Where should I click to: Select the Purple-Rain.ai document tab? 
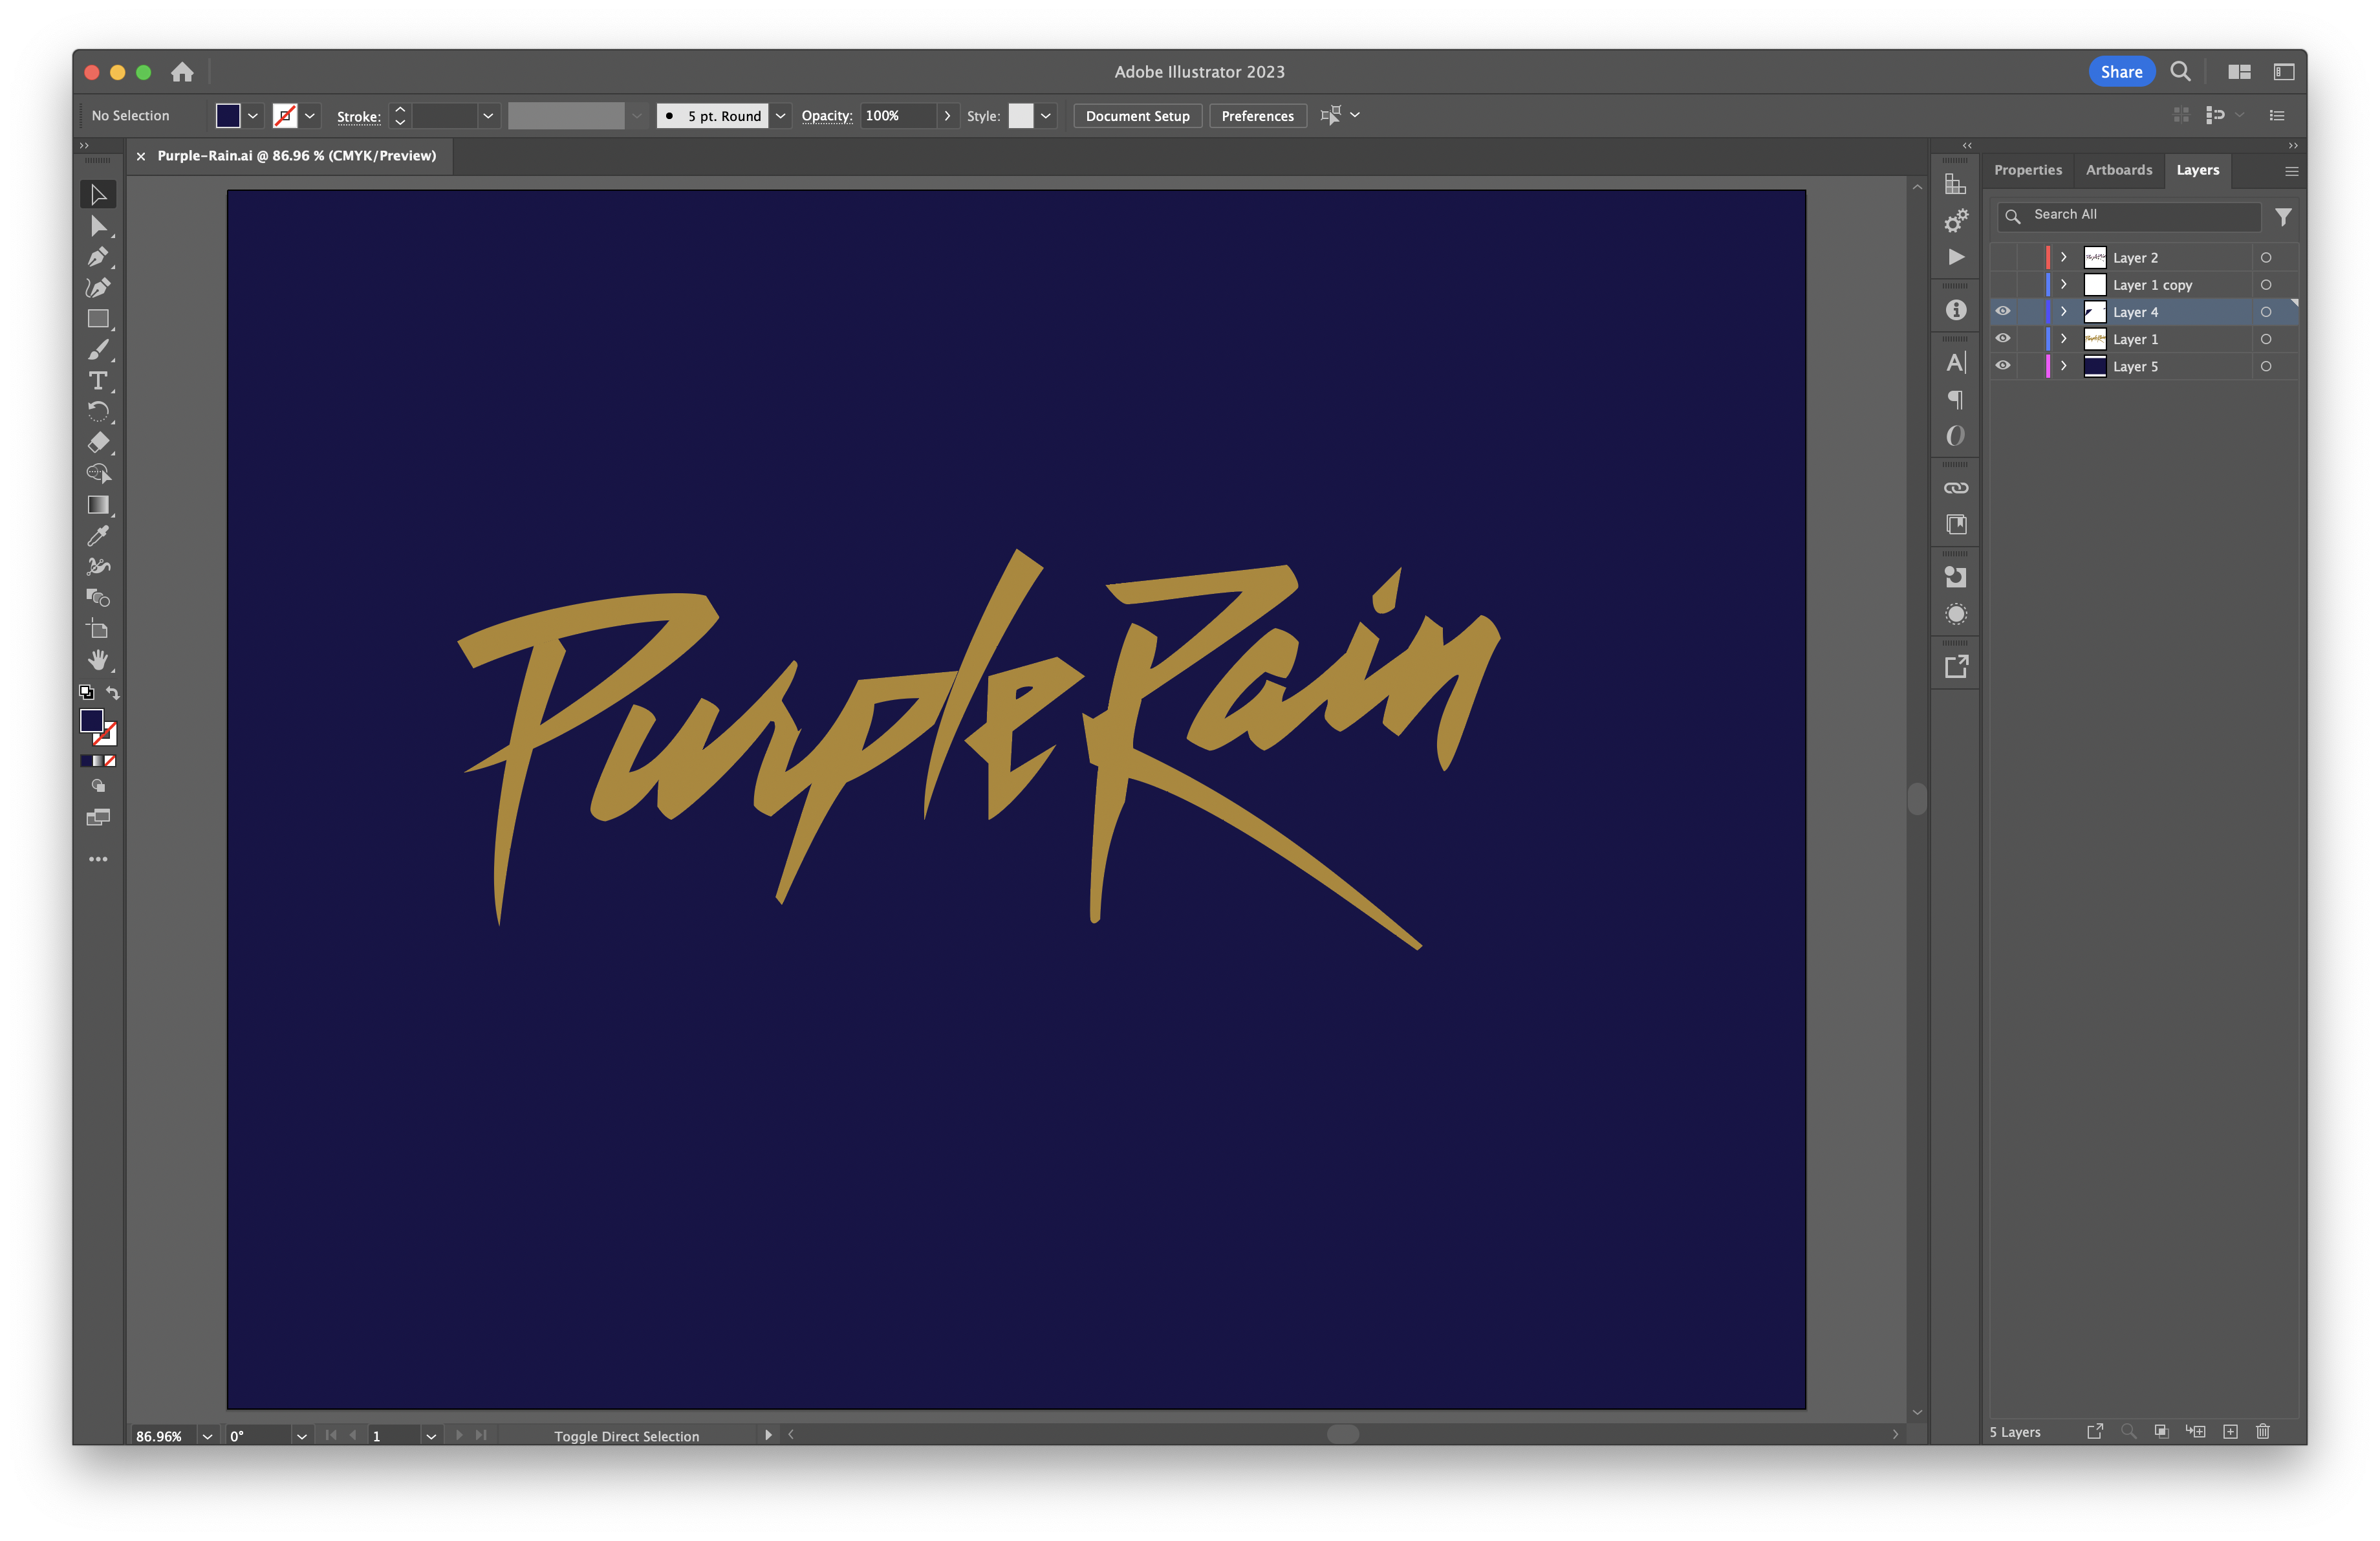pyautogui.click(x=296, y=156)
